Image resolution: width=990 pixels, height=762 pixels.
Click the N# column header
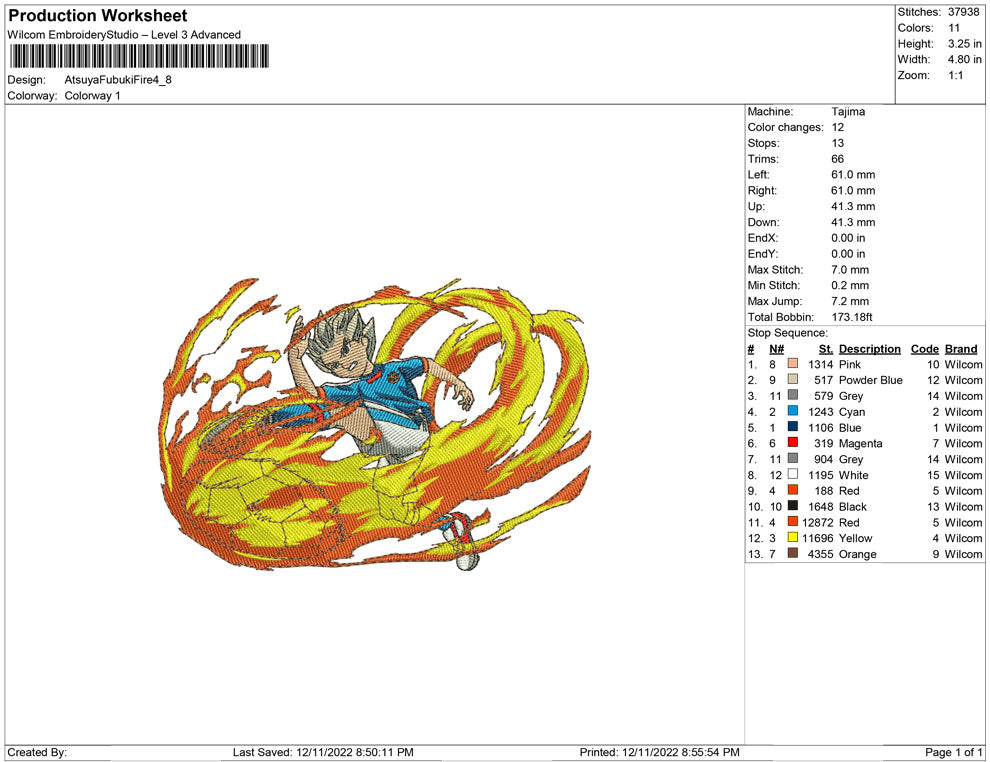point(776,349)
